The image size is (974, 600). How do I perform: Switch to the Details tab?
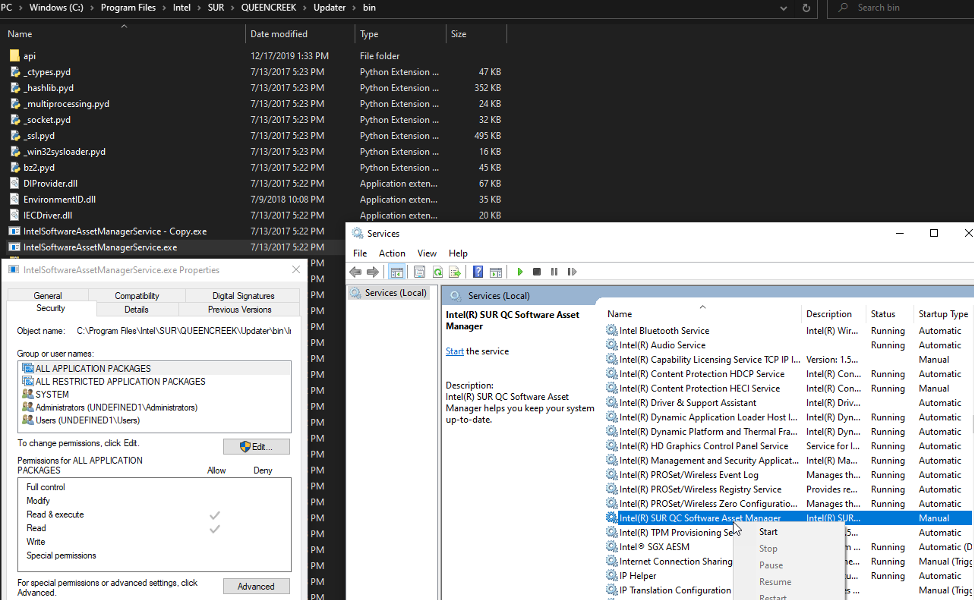pyautogui.click(x=136, y=309)
